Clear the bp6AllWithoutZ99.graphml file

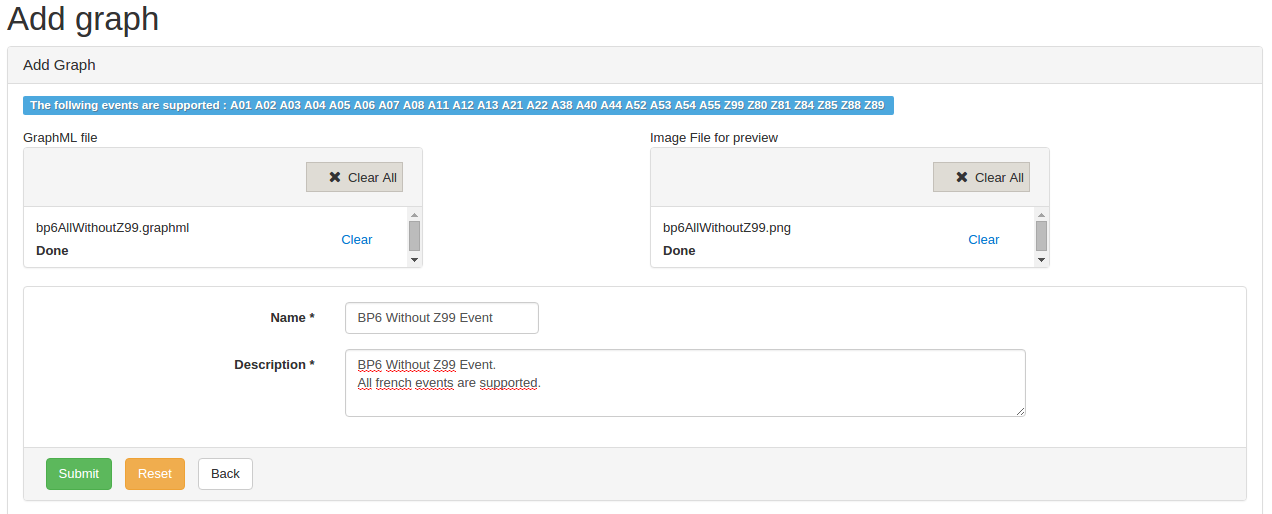tap(356, 239)
